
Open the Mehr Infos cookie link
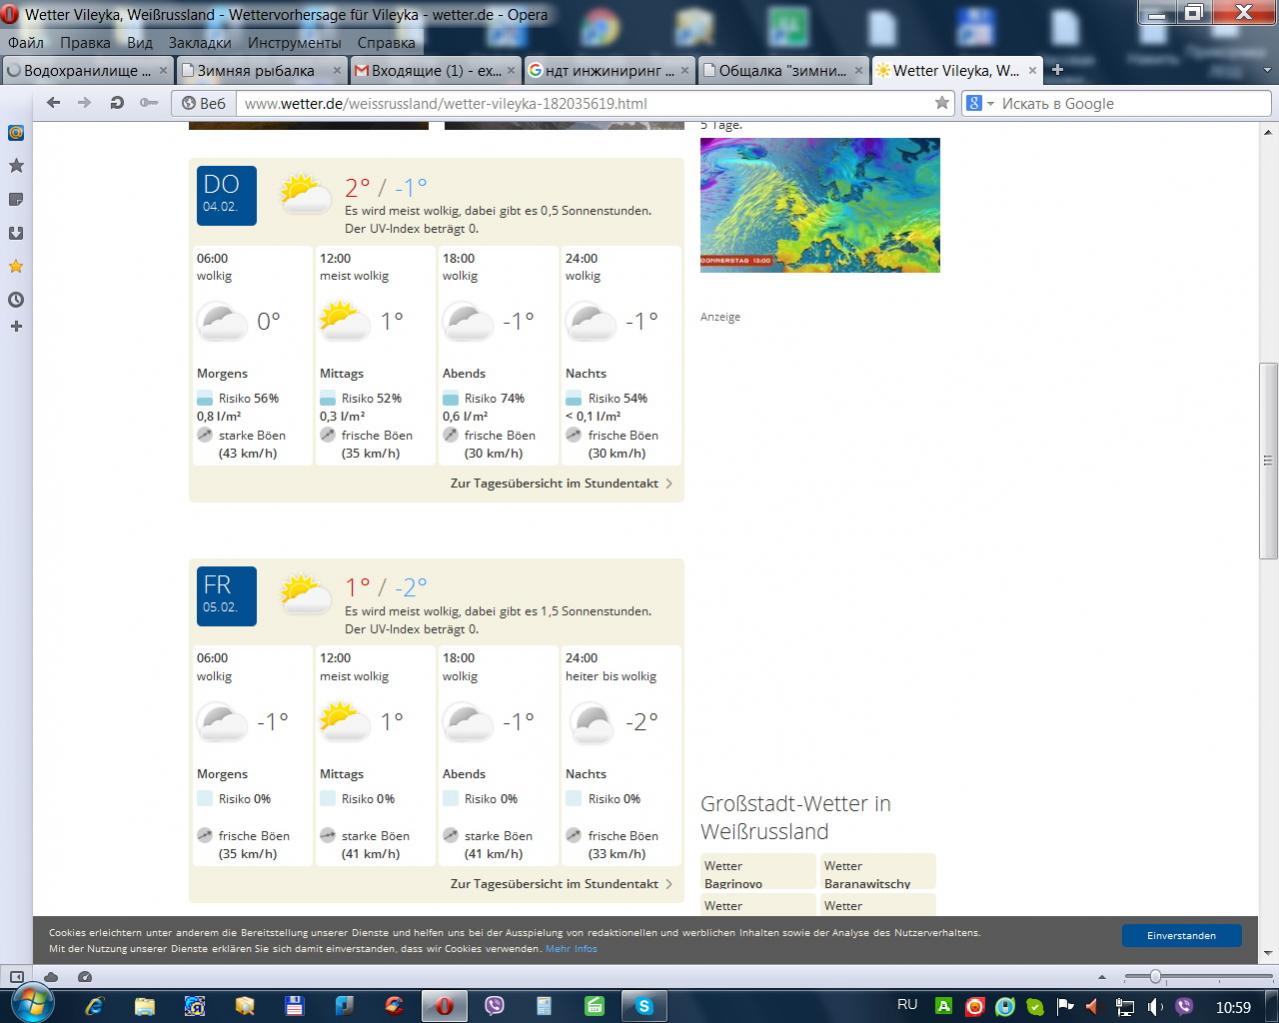[x=571, y=949]
